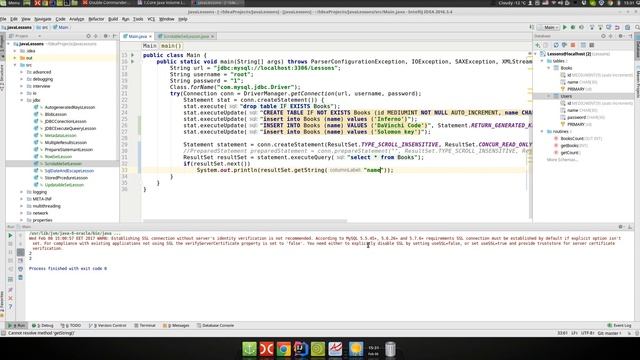
Task: Click the gear icon in Run panel header
Action: 620,227
